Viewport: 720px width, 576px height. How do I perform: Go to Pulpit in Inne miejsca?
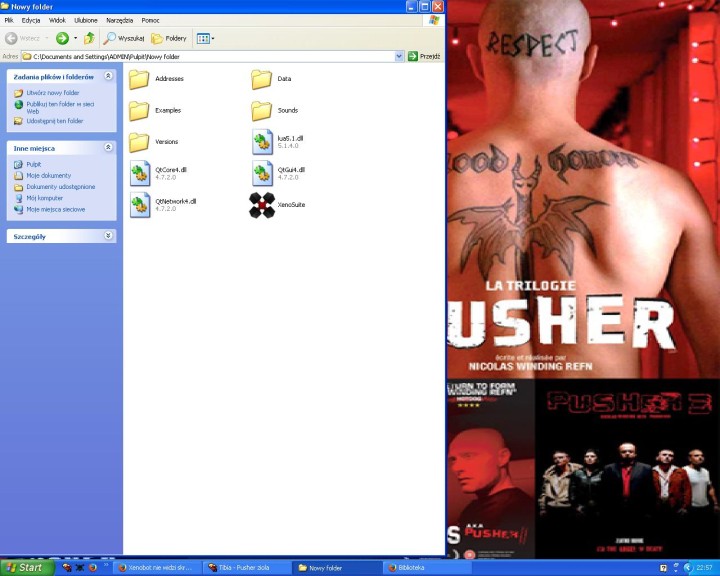[x=34, y=164]
